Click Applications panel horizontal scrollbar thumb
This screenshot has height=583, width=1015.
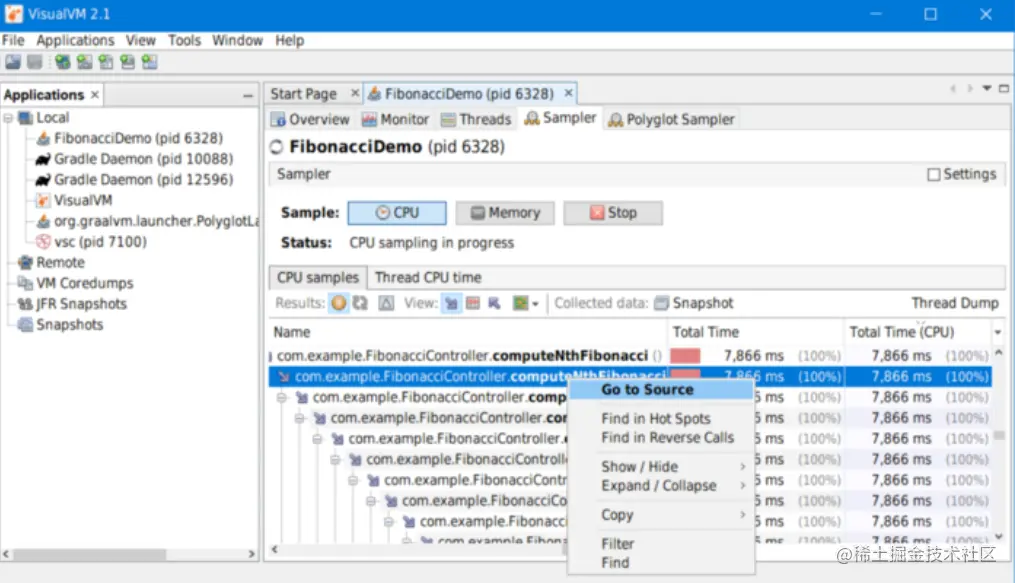[x=89, y=555]
